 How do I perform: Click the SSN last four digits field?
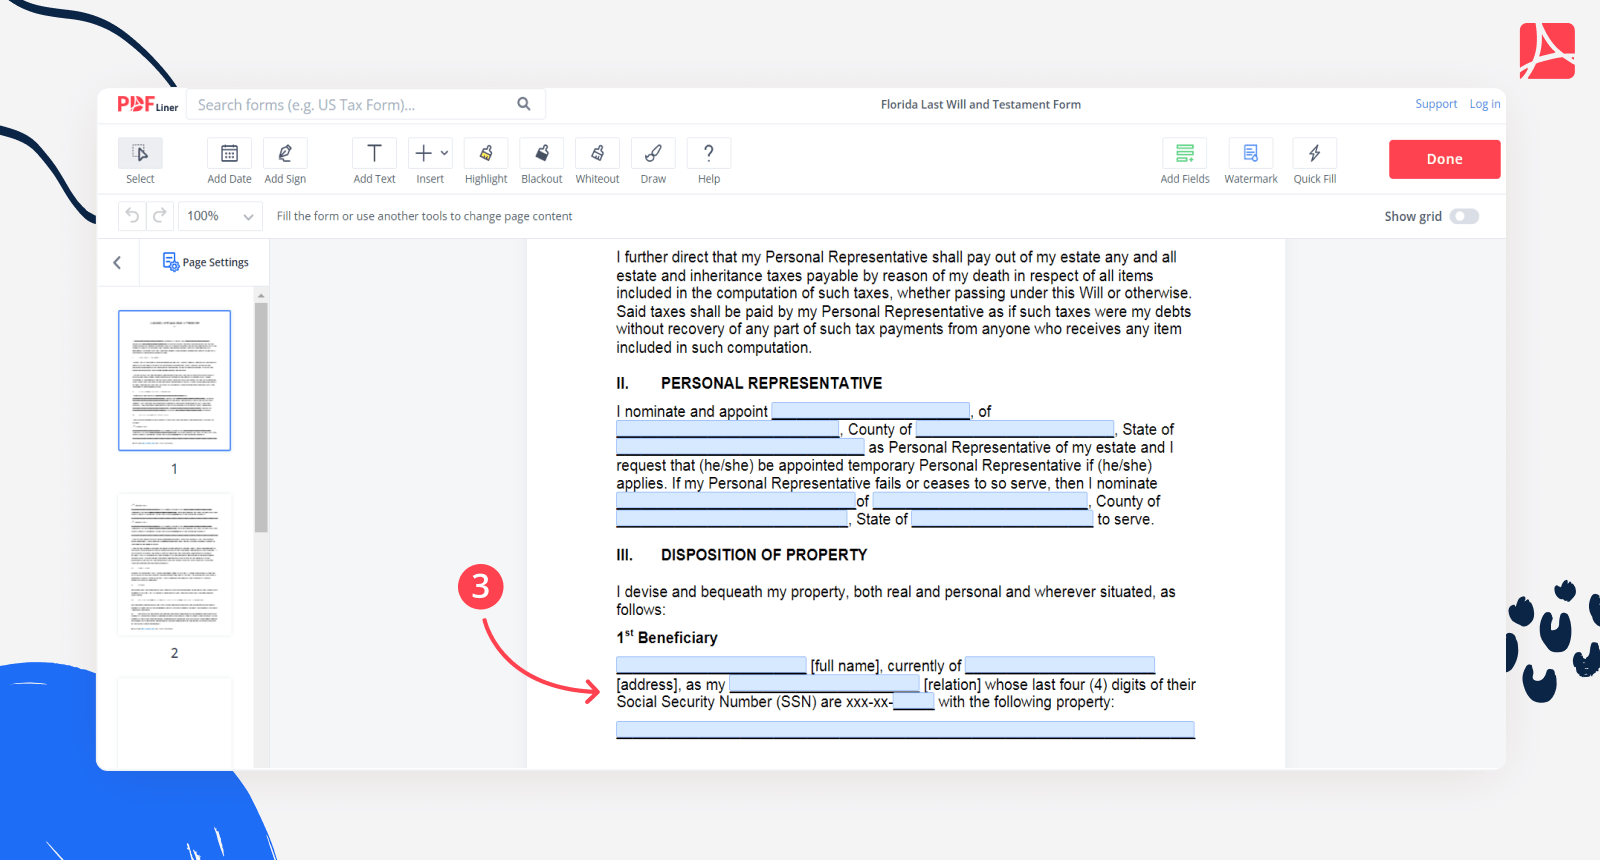pos(913,702)
